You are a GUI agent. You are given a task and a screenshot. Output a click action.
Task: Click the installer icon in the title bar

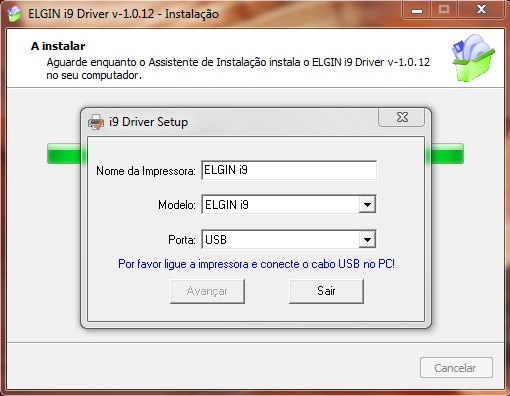[x=14, y=14]
